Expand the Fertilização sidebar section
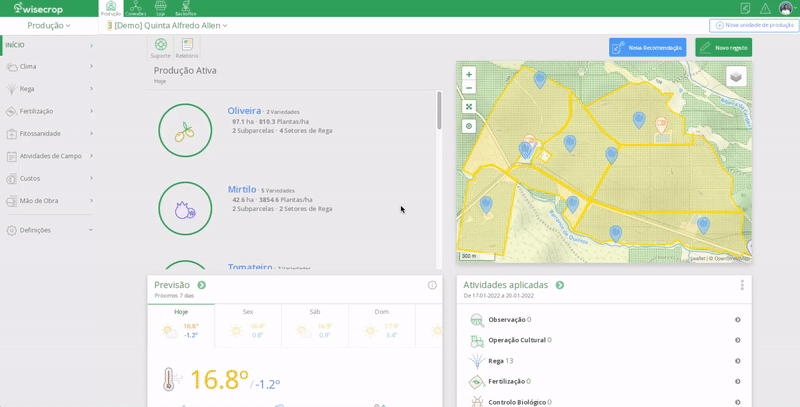The height and width of the screenshot is (407, 800). (x=49, y=111)
